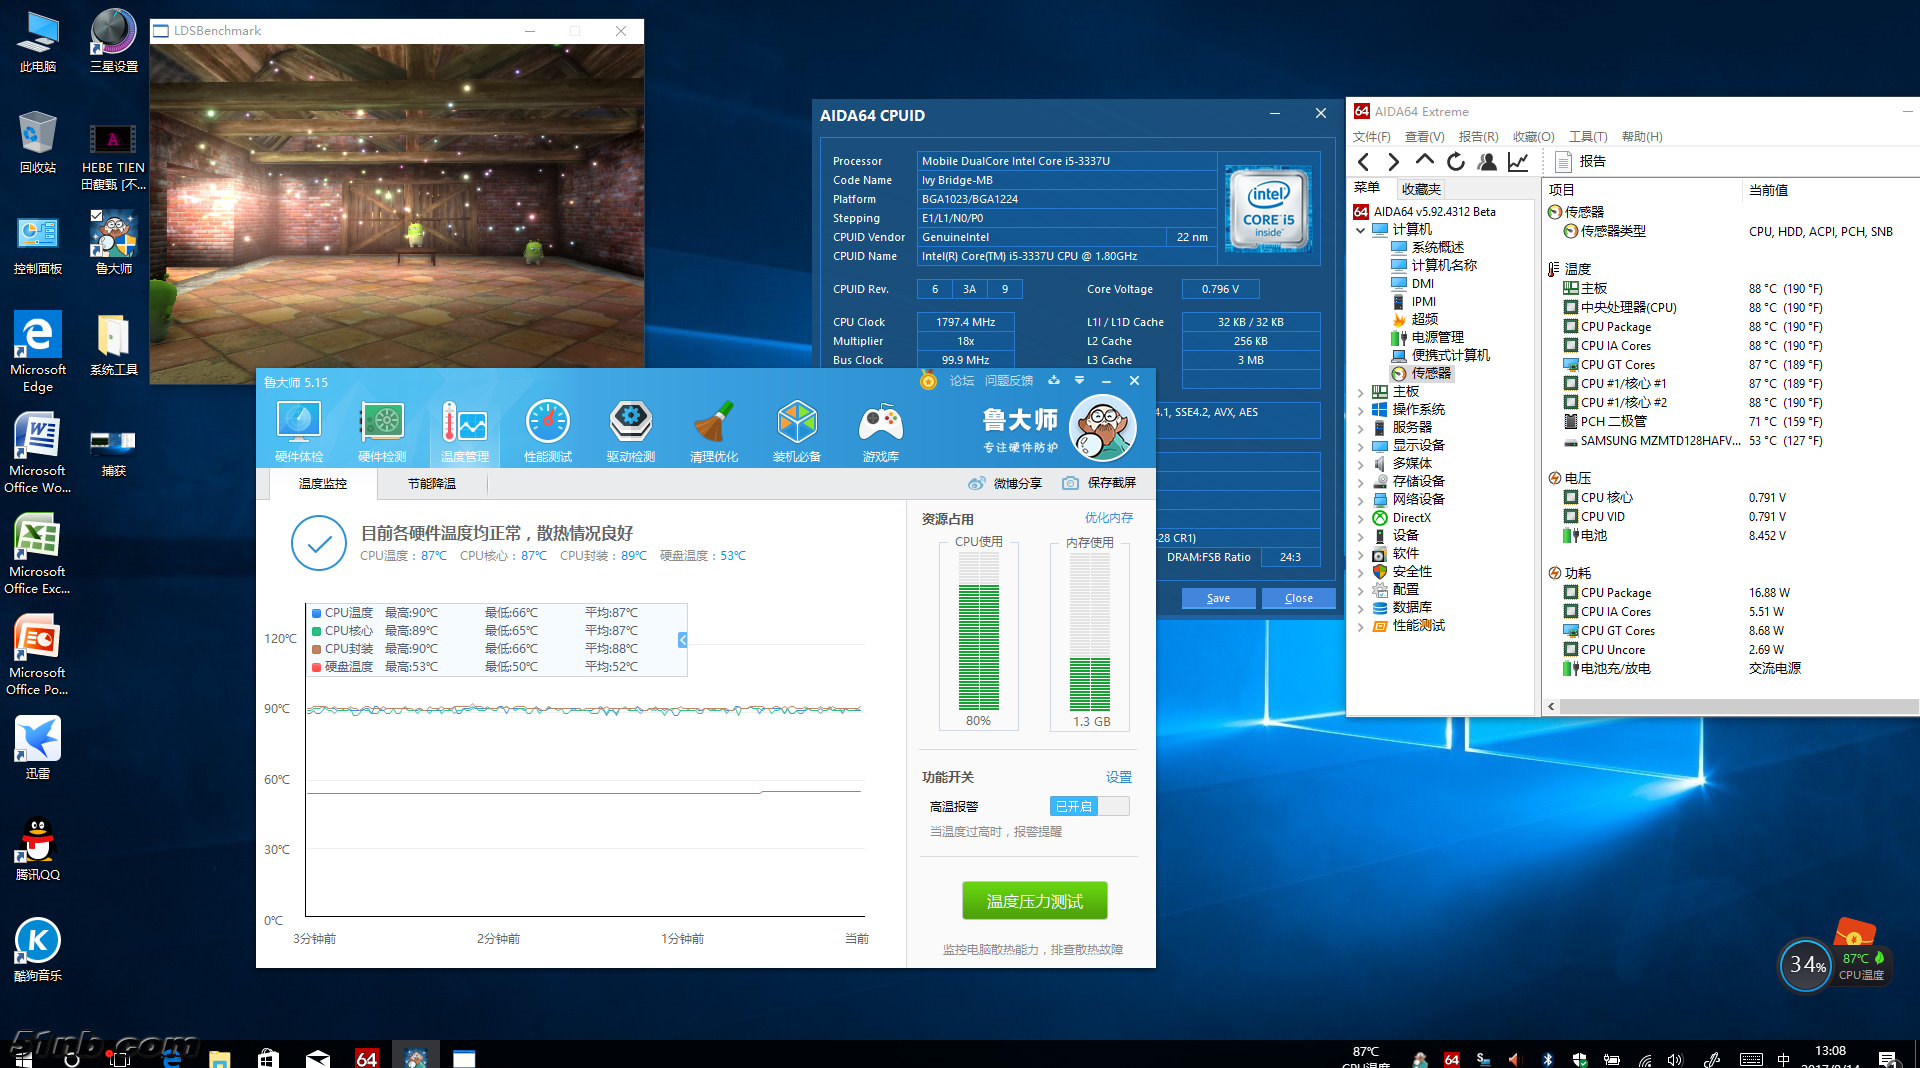Image resolution: width=1920 pixels, height=1068 pixels.
Task: Open 三星设置 desktop icon
Action: 114,42
